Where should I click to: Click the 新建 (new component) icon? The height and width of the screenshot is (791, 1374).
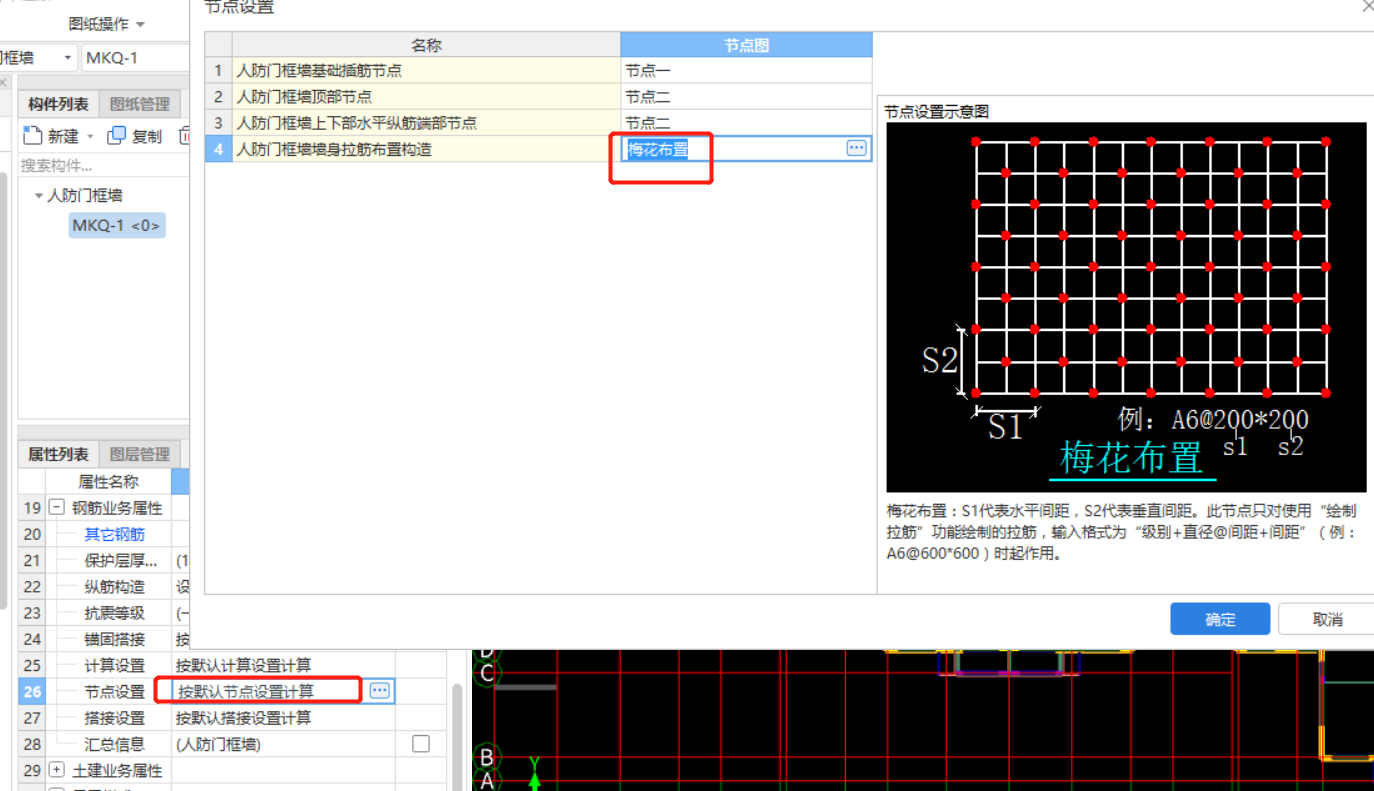point(32,135)
